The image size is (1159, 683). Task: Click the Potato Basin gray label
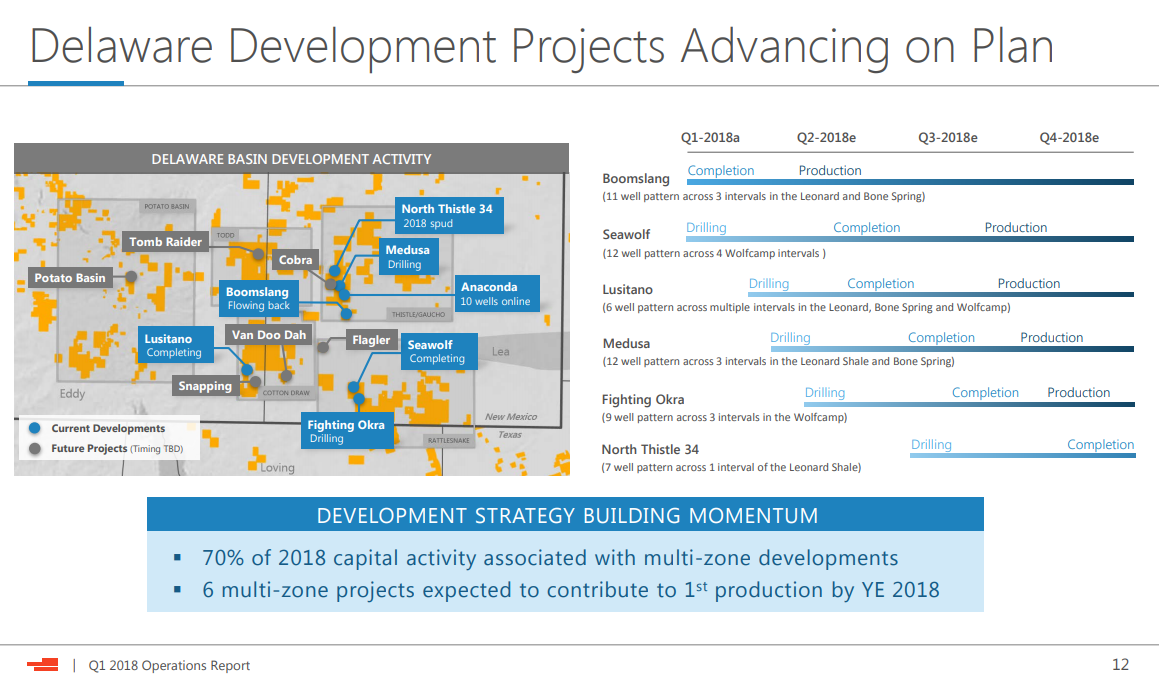(69, 278)
